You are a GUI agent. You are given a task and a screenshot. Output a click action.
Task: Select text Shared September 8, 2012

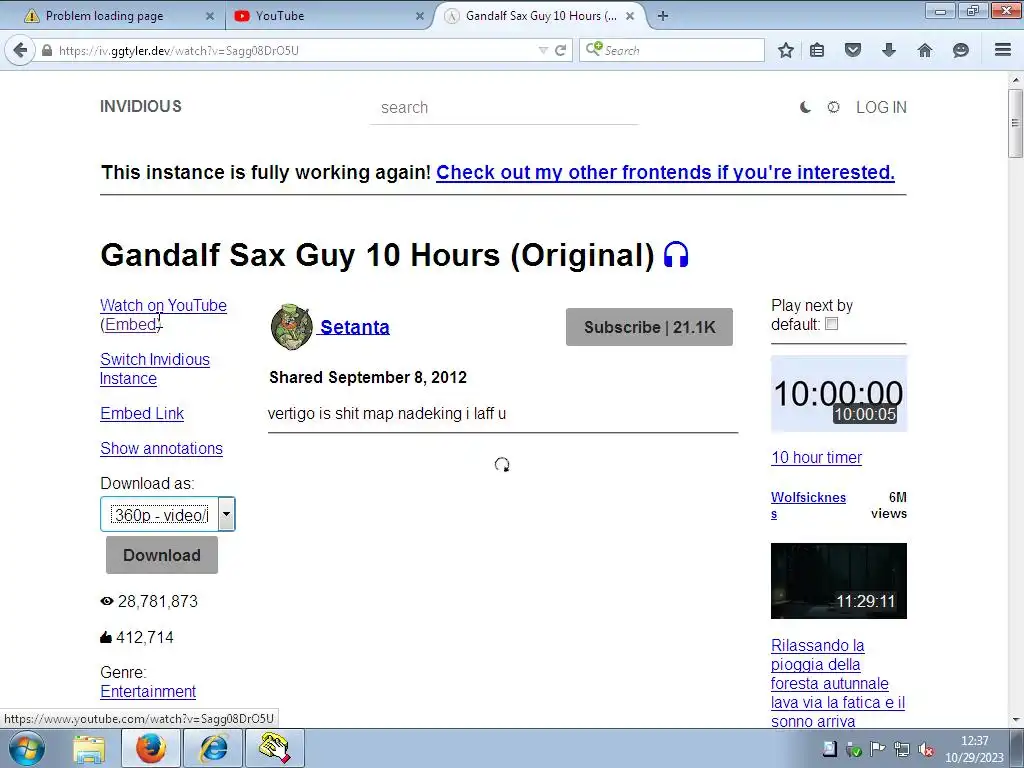tap(368, 377)
